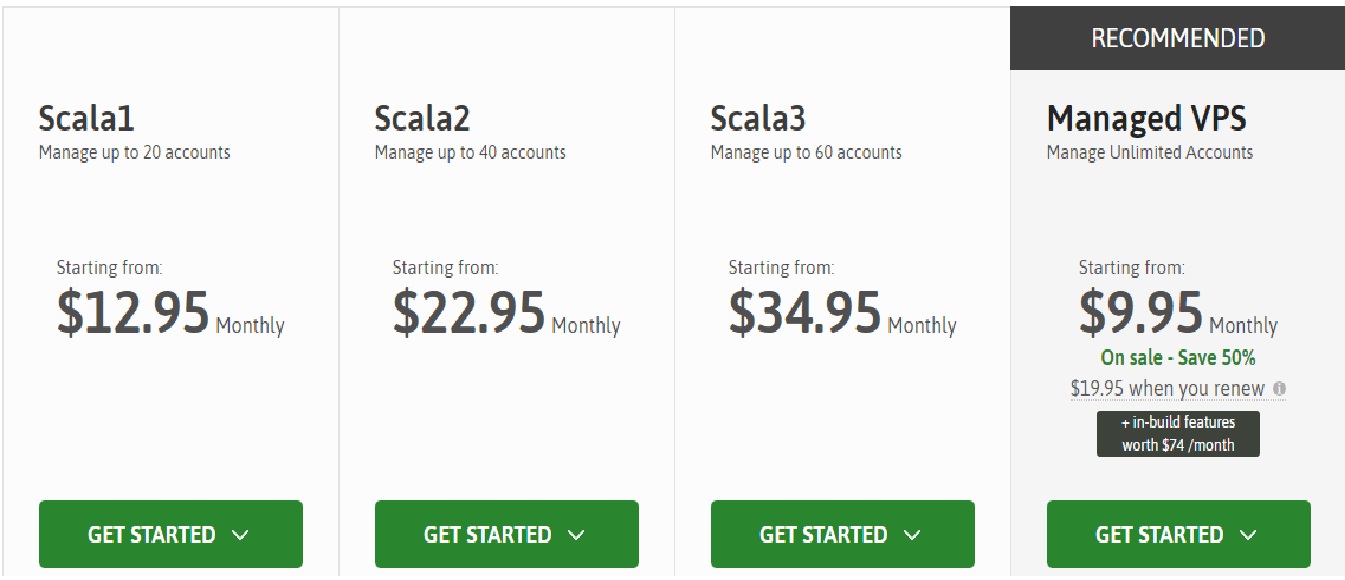
Task: Click Get Started text for Scala1 plan
Action: 152,535
